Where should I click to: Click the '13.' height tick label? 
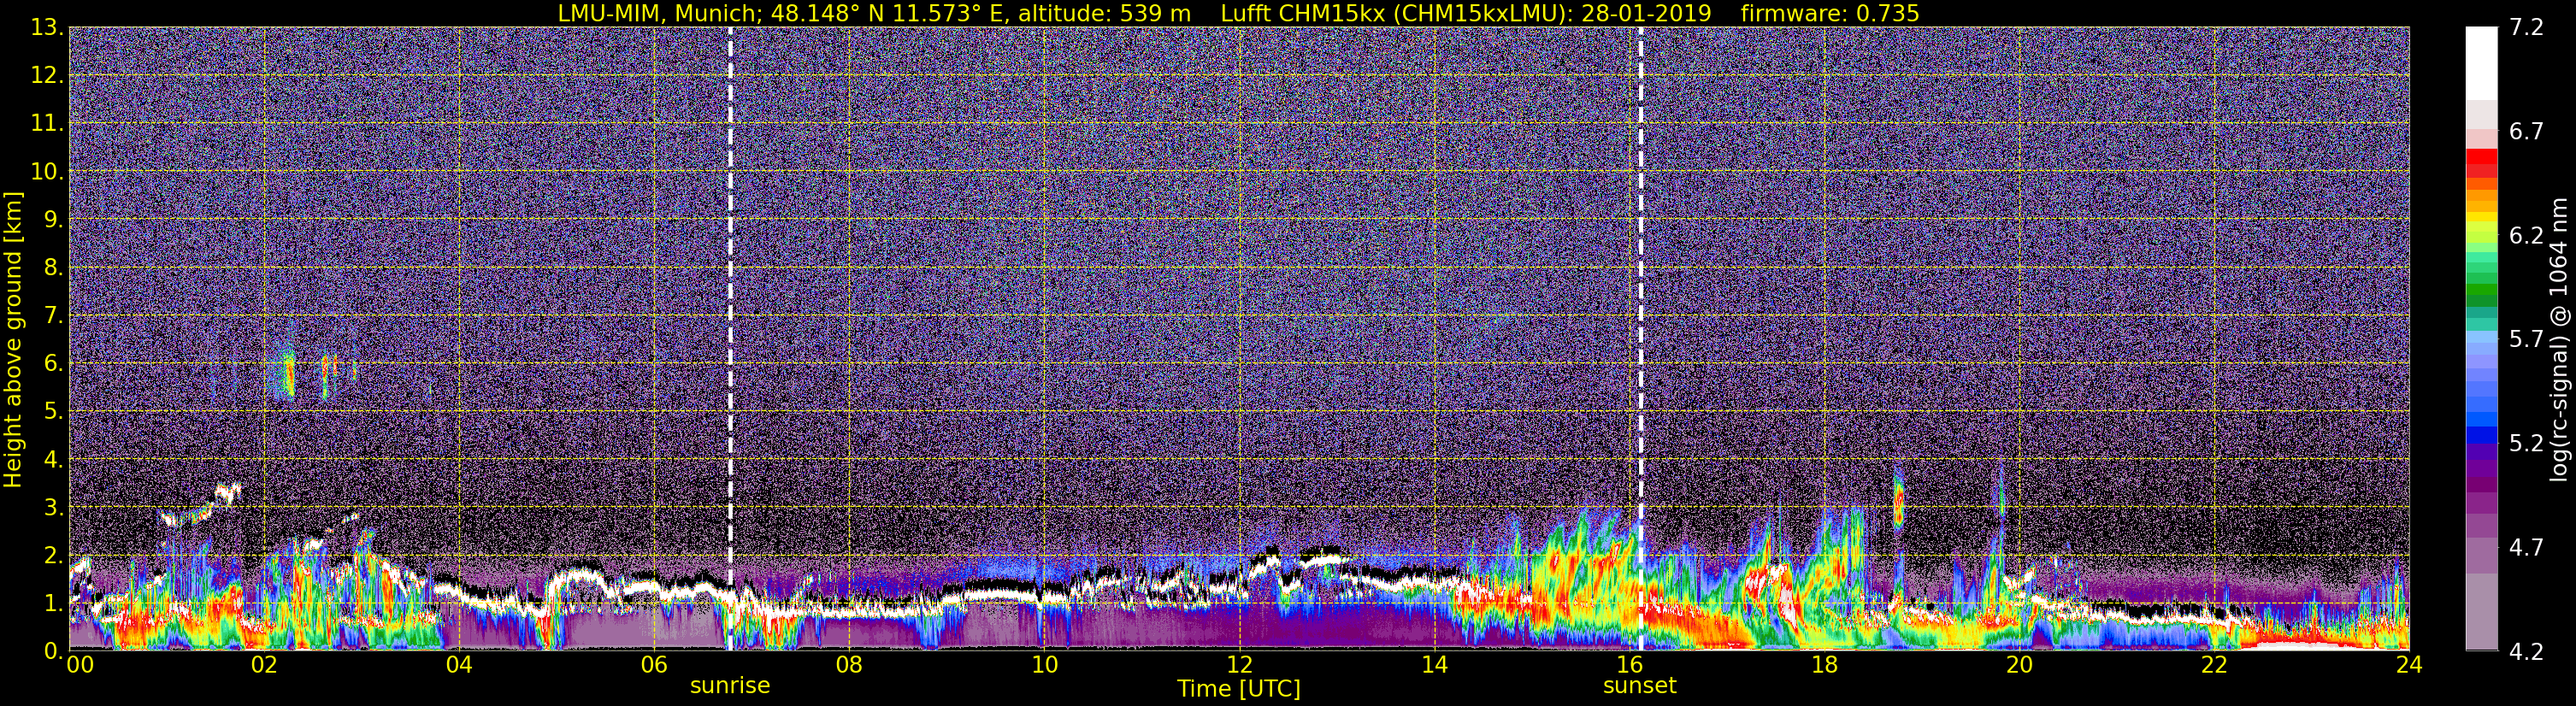[x=47, y=27]
